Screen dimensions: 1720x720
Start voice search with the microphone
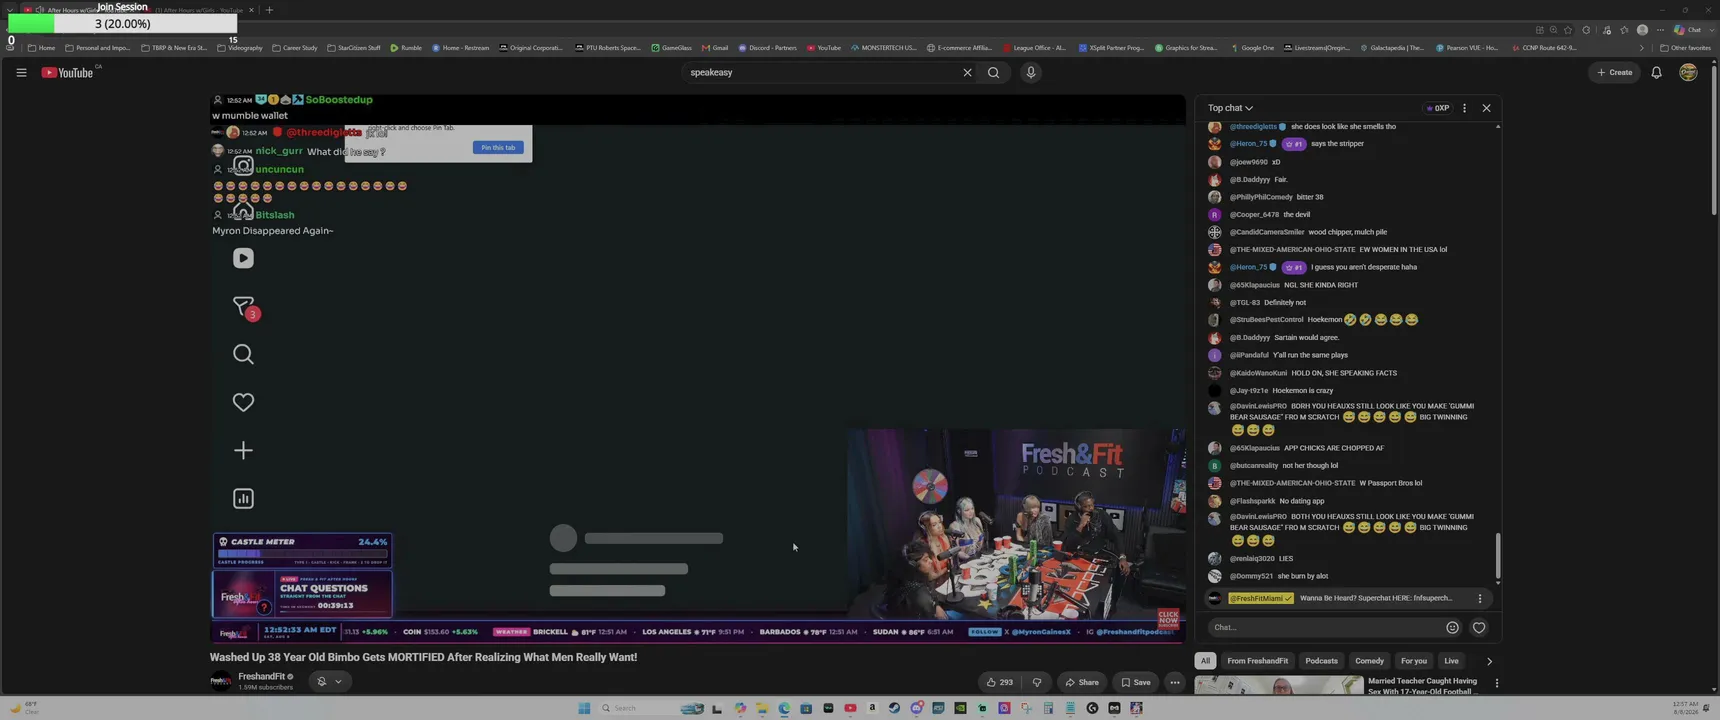click(x=1030, y=72)
